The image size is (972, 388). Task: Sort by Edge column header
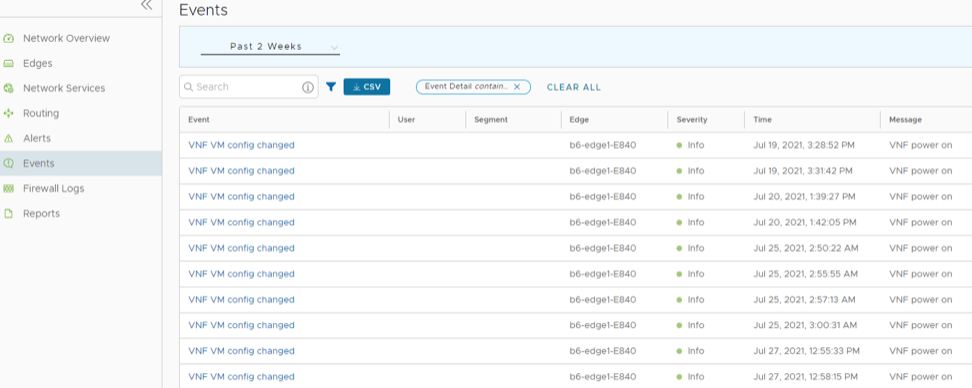click(x=579, y=120)
